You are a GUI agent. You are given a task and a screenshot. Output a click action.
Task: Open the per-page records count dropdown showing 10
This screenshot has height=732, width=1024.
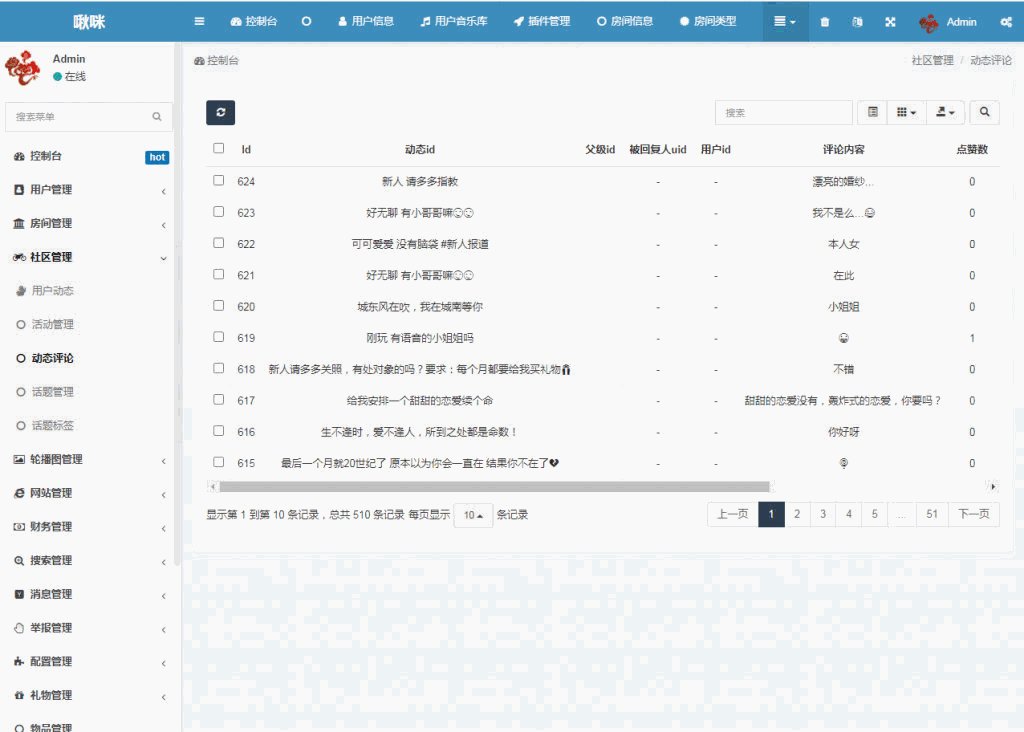(472, 515)
